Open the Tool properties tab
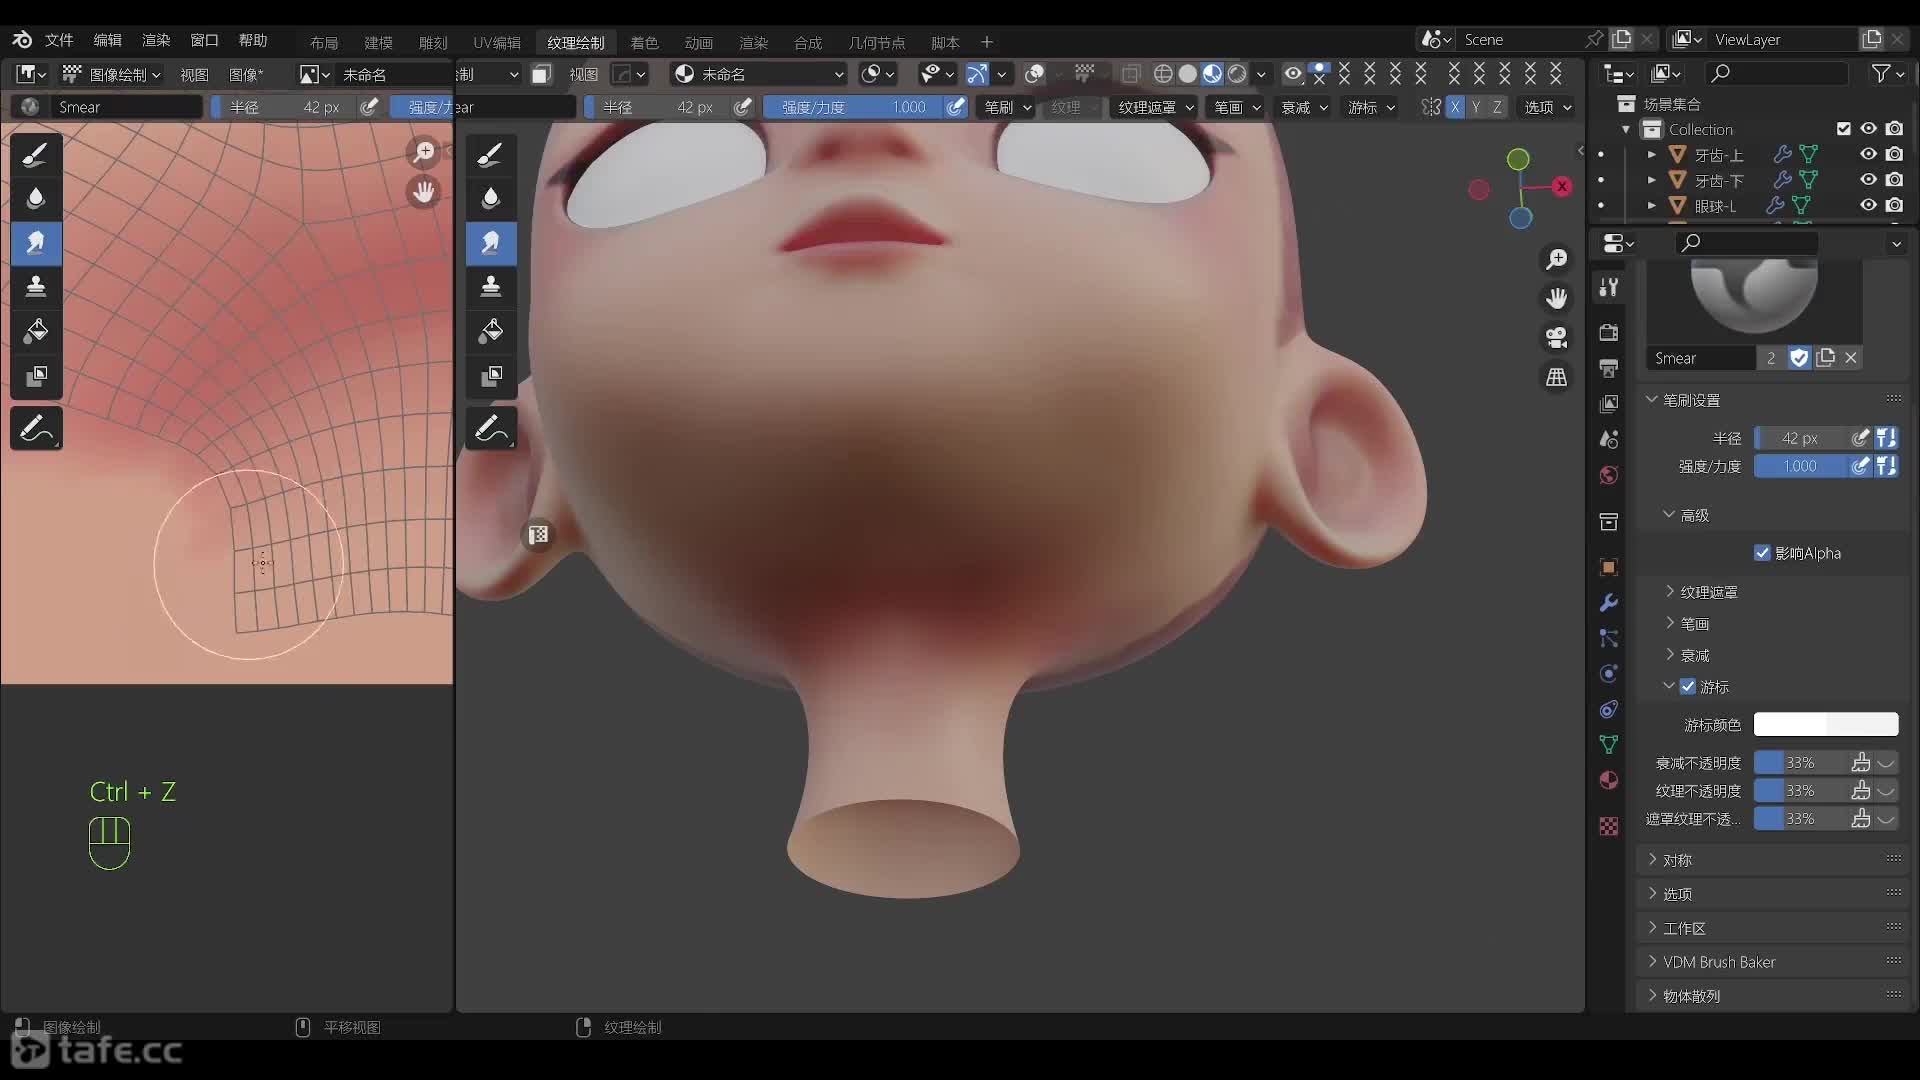 [x=1609, y=288]
